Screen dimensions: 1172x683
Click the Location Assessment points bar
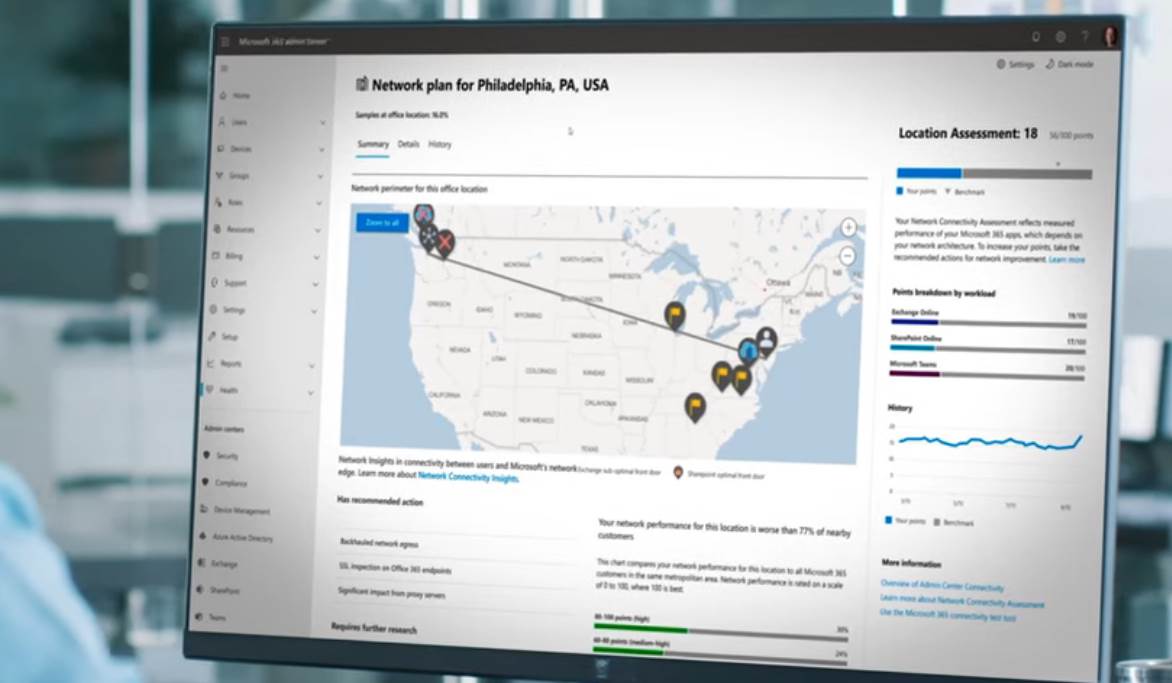pyautogui.click(x=994, y=173)
